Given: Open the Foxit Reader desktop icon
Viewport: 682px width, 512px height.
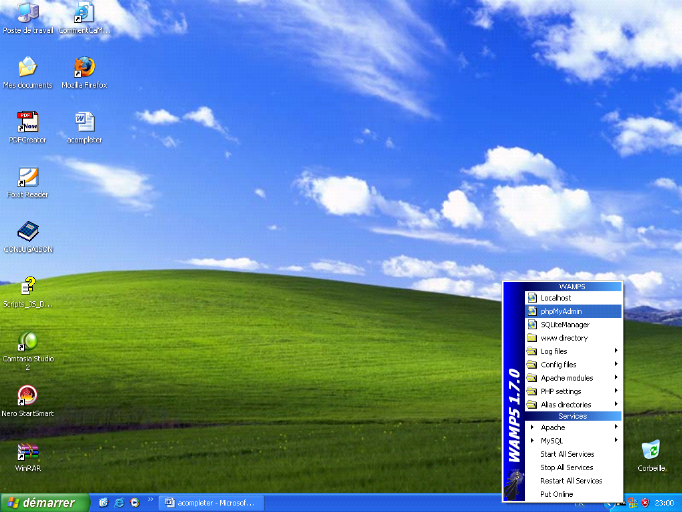Looking at the screenshot, I should click(27, 178).
